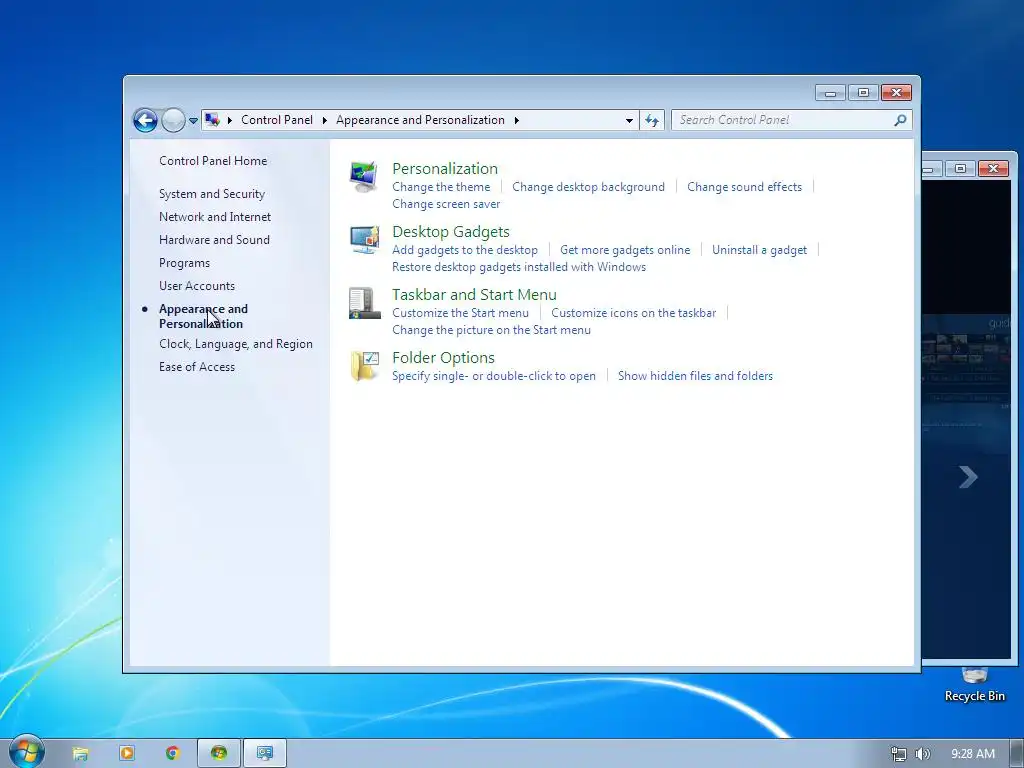Open Network and Internet category
Image resolution: width=1024 pixels, height=768 pixels.
click(215, 217)
